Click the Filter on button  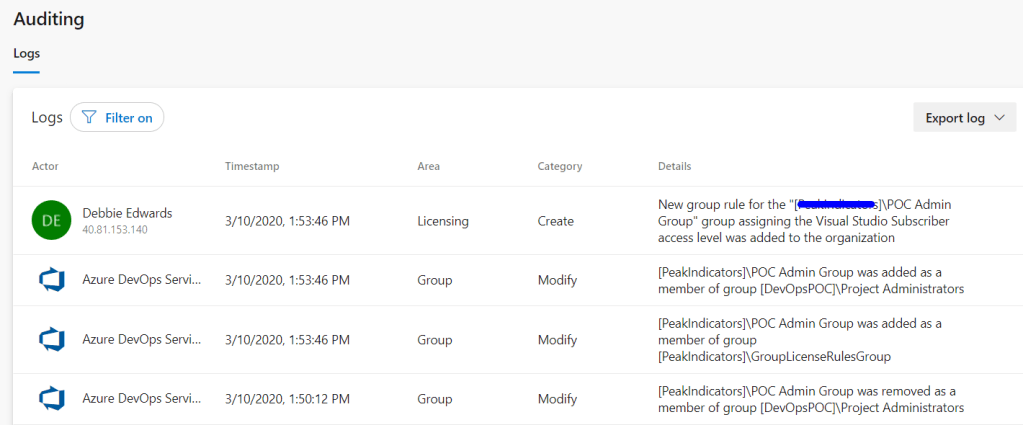click(117, 118)
